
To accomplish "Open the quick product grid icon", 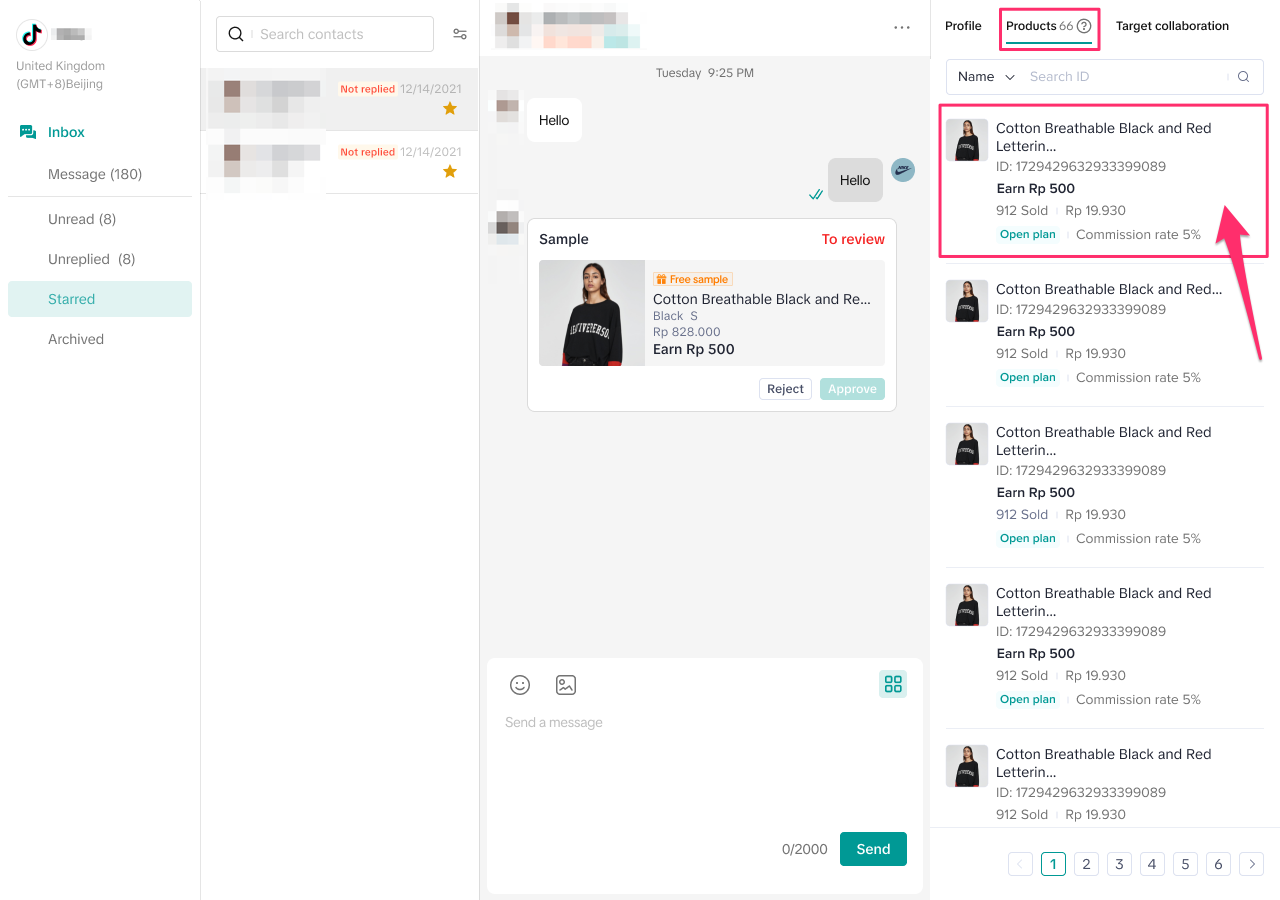I will click(893, 684).
